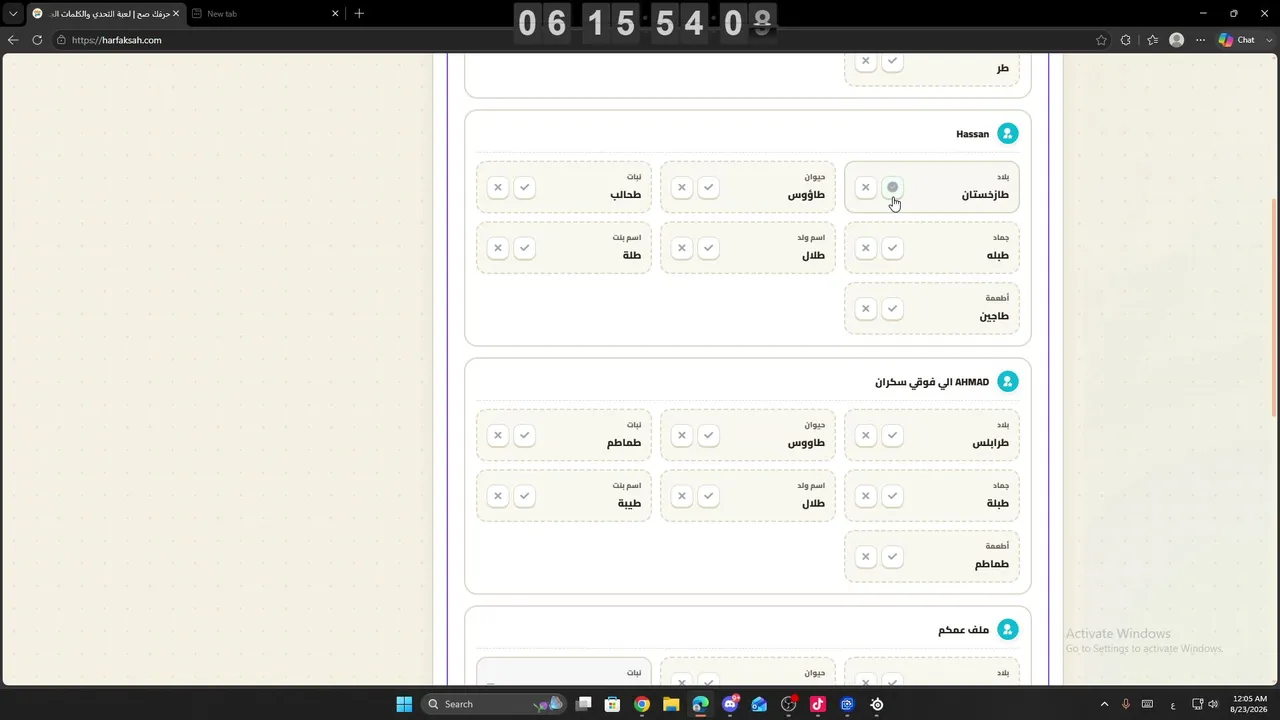This screenshot has height=720, width=1280.
Task: Add page to favorites with star icon
Action: pos(1101,40)
